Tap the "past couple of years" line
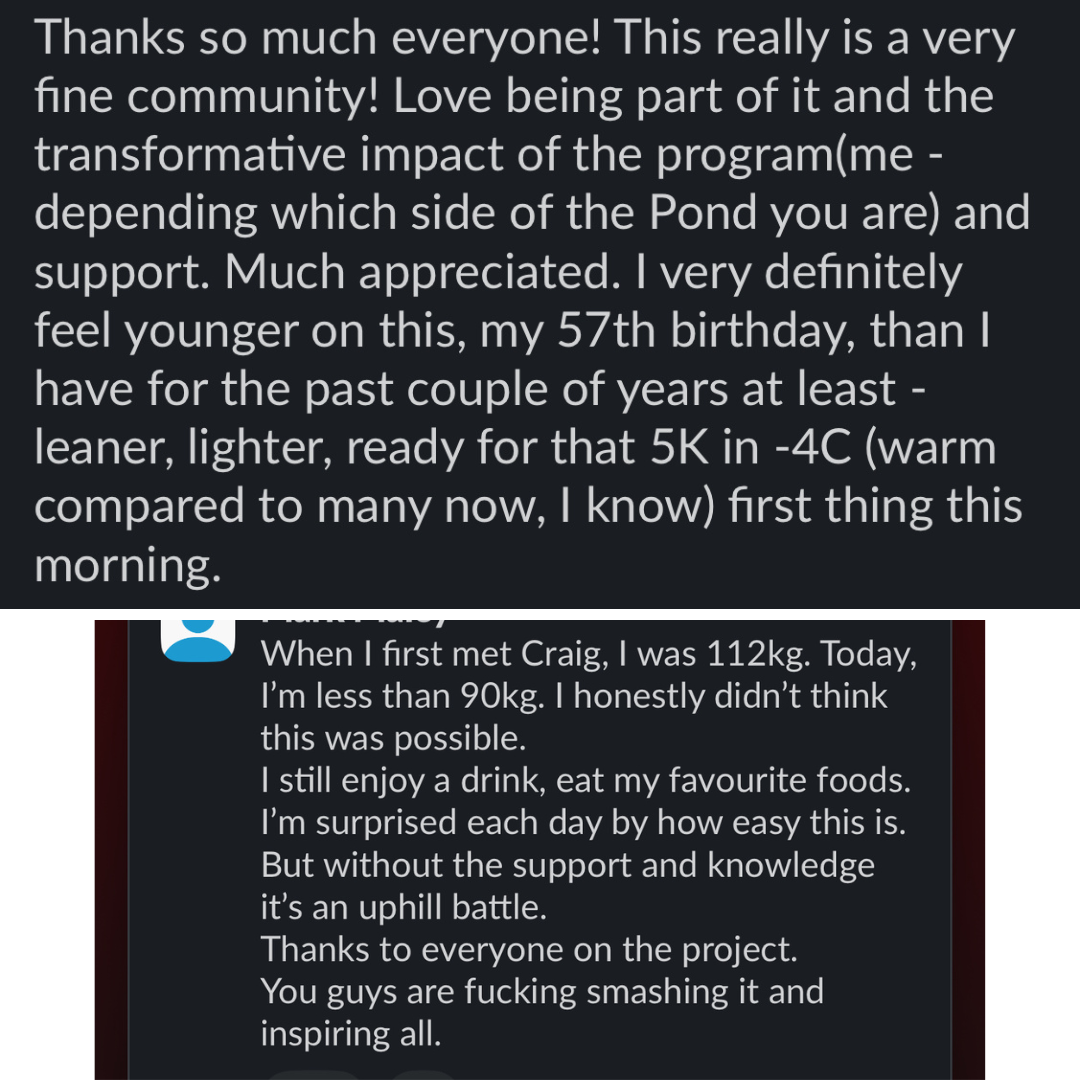This screenshot has height=1080, width=1080. click(x=484, y=389)
